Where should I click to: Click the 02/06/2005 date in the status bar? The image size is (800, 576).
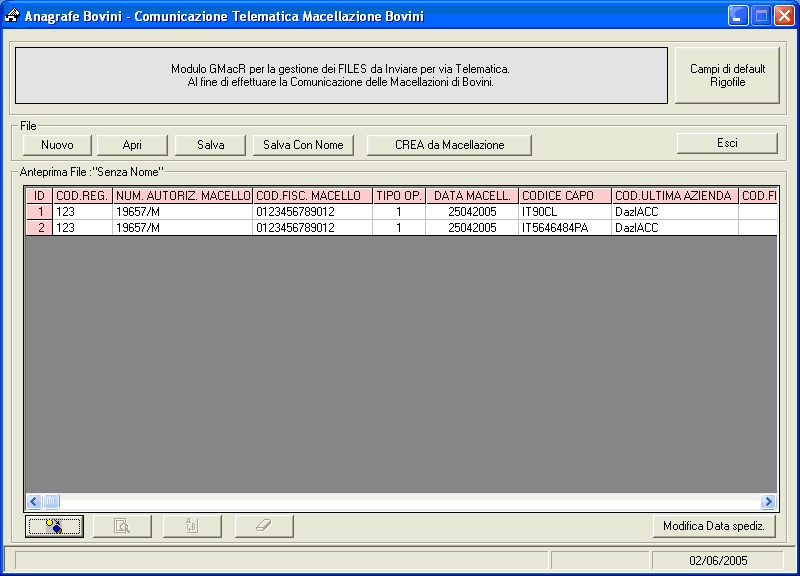coord(718,561)
